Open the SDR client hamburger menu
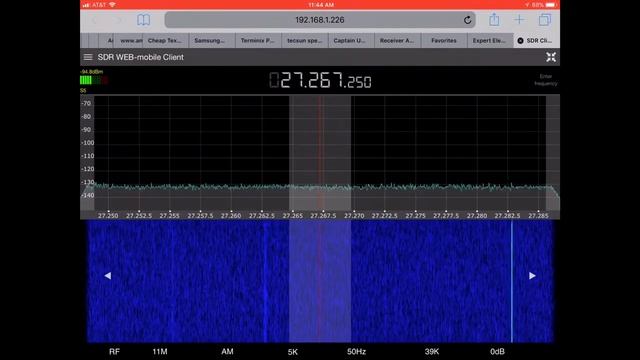 click(x=88, y=57)
